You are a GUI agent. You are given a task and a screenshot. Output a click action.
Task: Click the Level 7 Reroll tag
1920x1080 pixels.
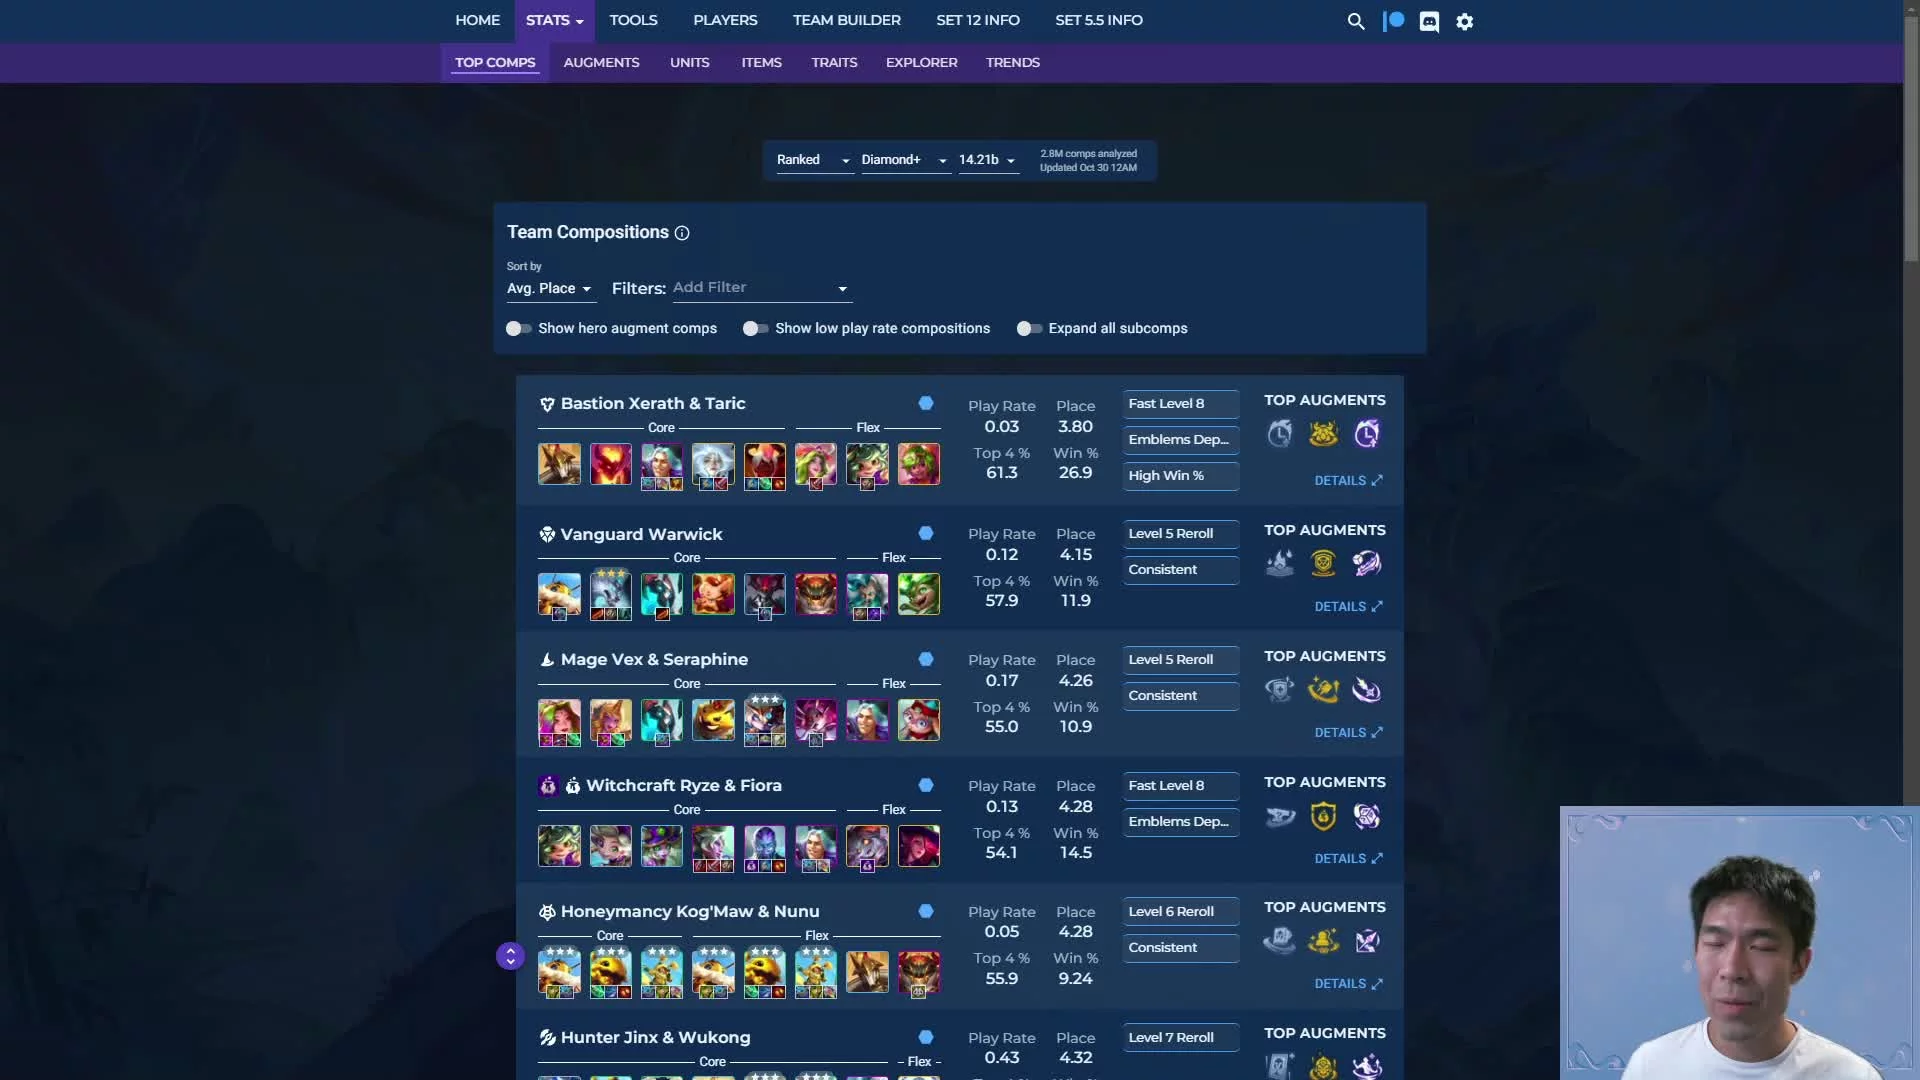pyautogui.click(x=1180, y=1038)
